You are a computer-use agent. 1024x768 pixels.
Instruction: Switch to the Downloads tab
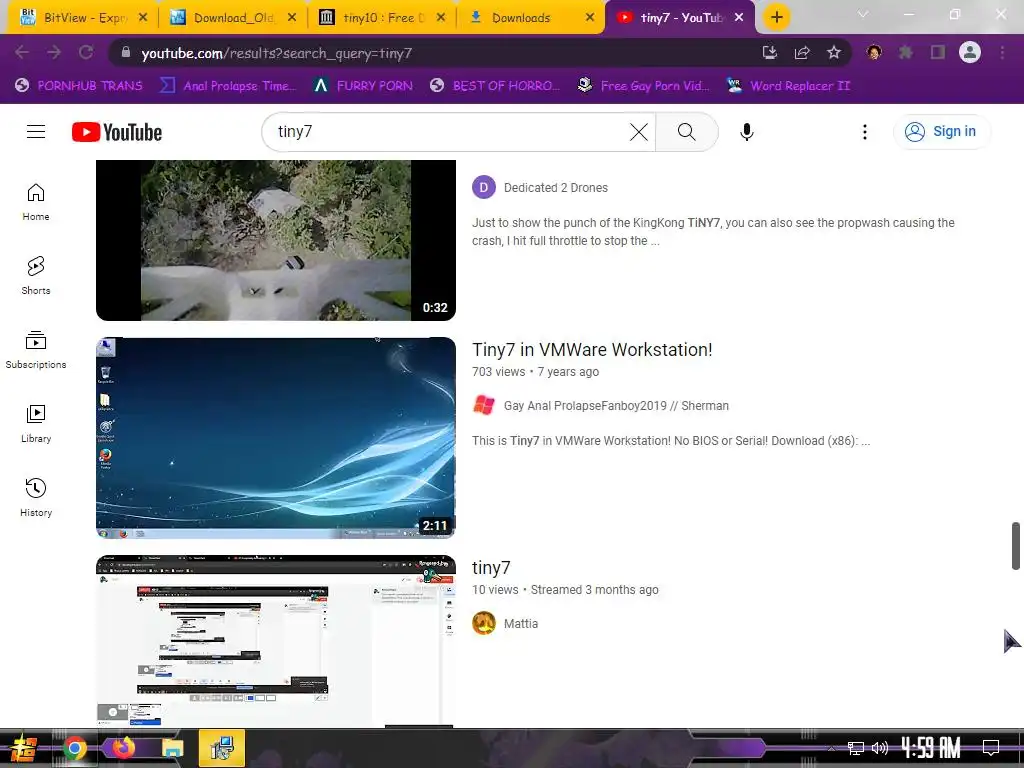coord(520,18)
